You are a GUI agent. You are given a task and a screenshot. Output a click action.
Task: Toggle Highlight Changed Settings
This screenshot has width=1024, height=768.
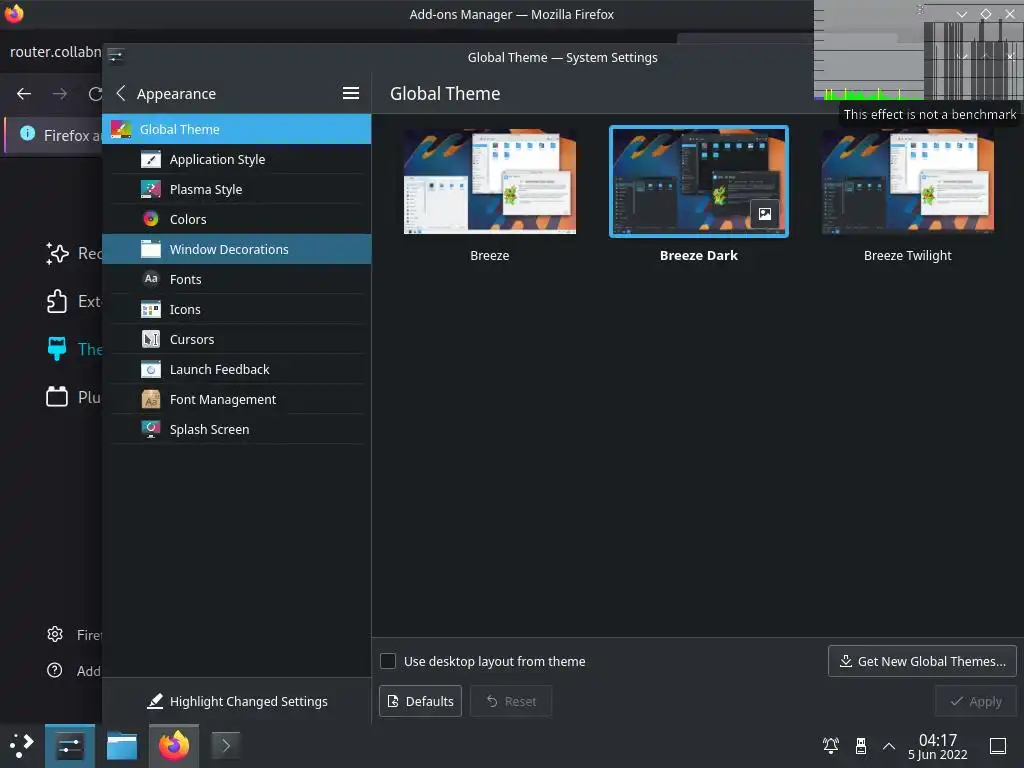237,701
